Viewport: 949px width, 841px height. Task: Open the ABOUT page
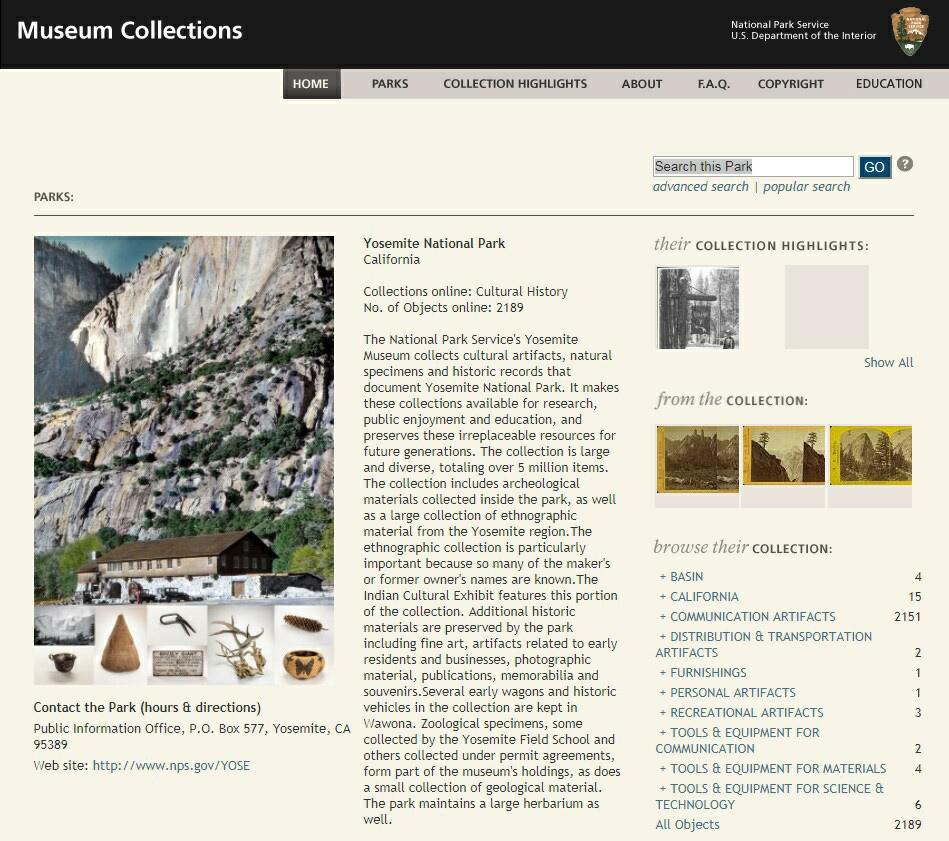tap(642, 84)
